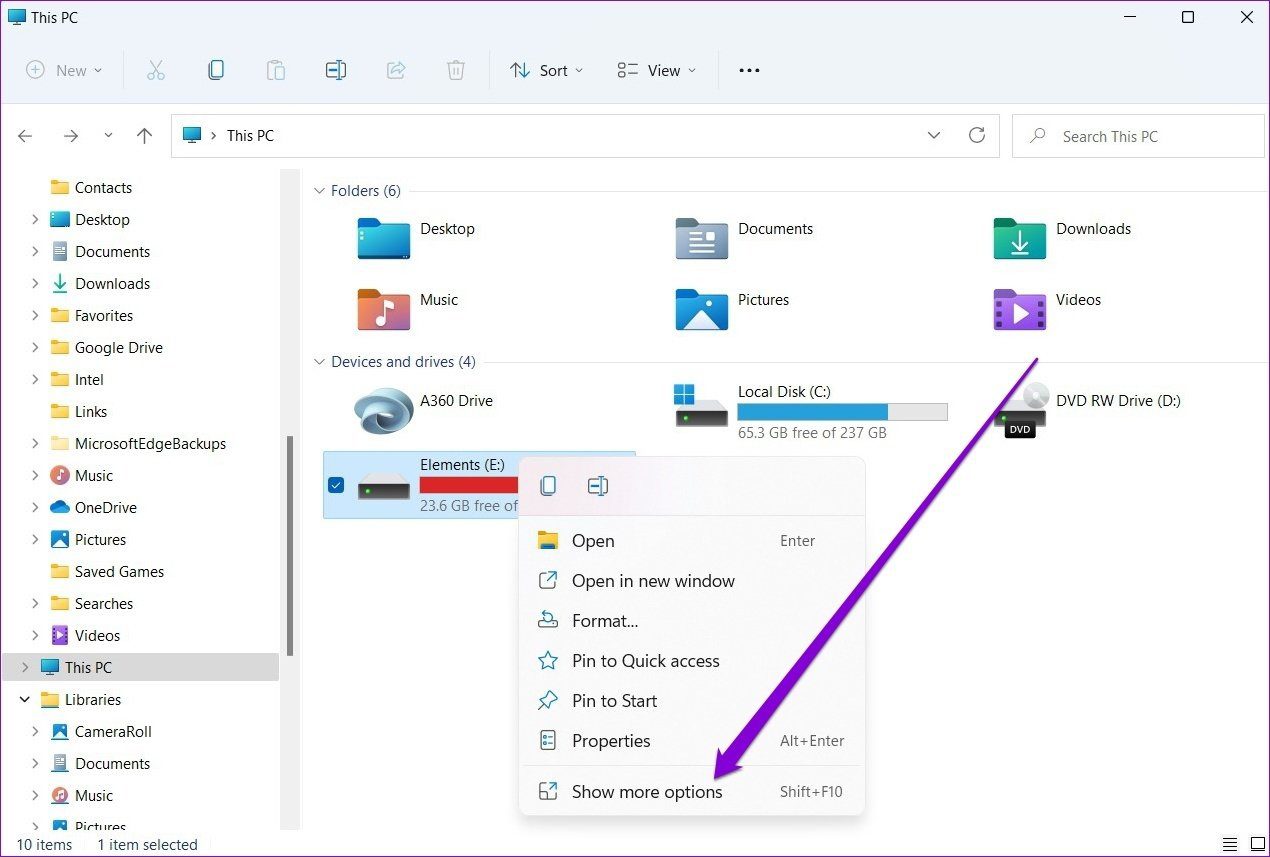
Task: Click the Share icon in toolbar
Action: point(396,70)
